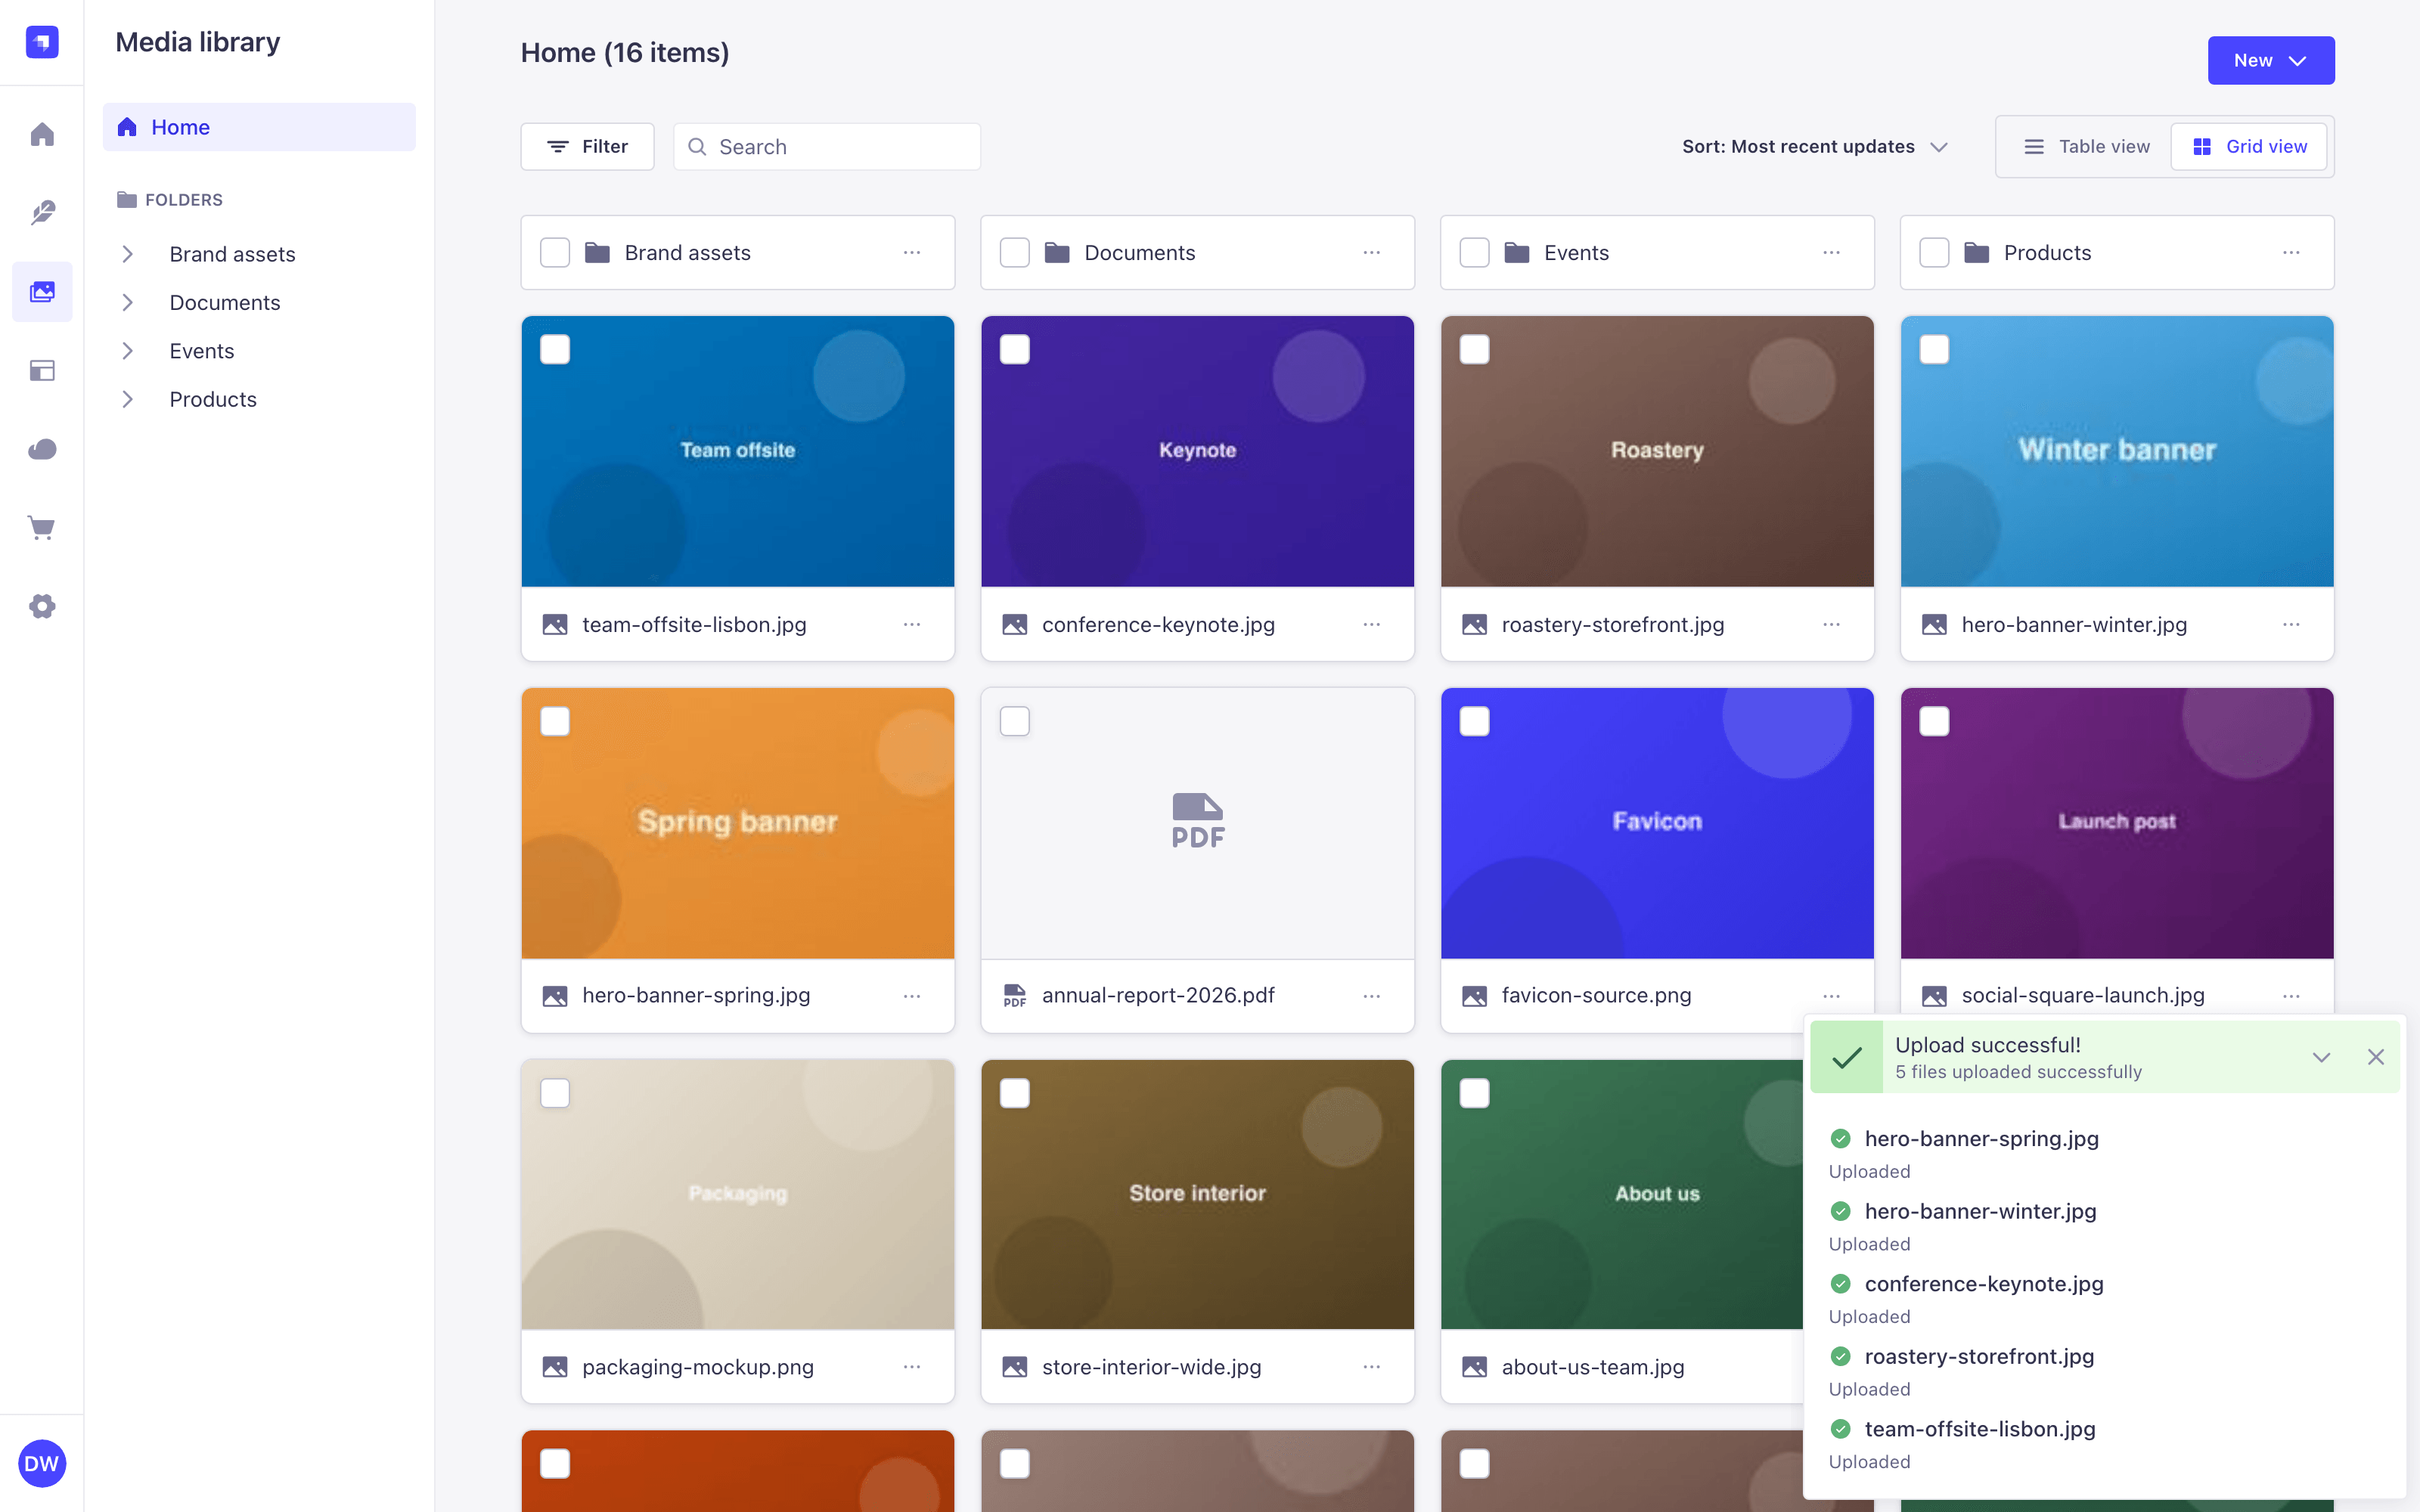The width and height of the screenshot is (2420, 1512).
Task: Open the Content Manager feather icon
Action: click(42, 212)
